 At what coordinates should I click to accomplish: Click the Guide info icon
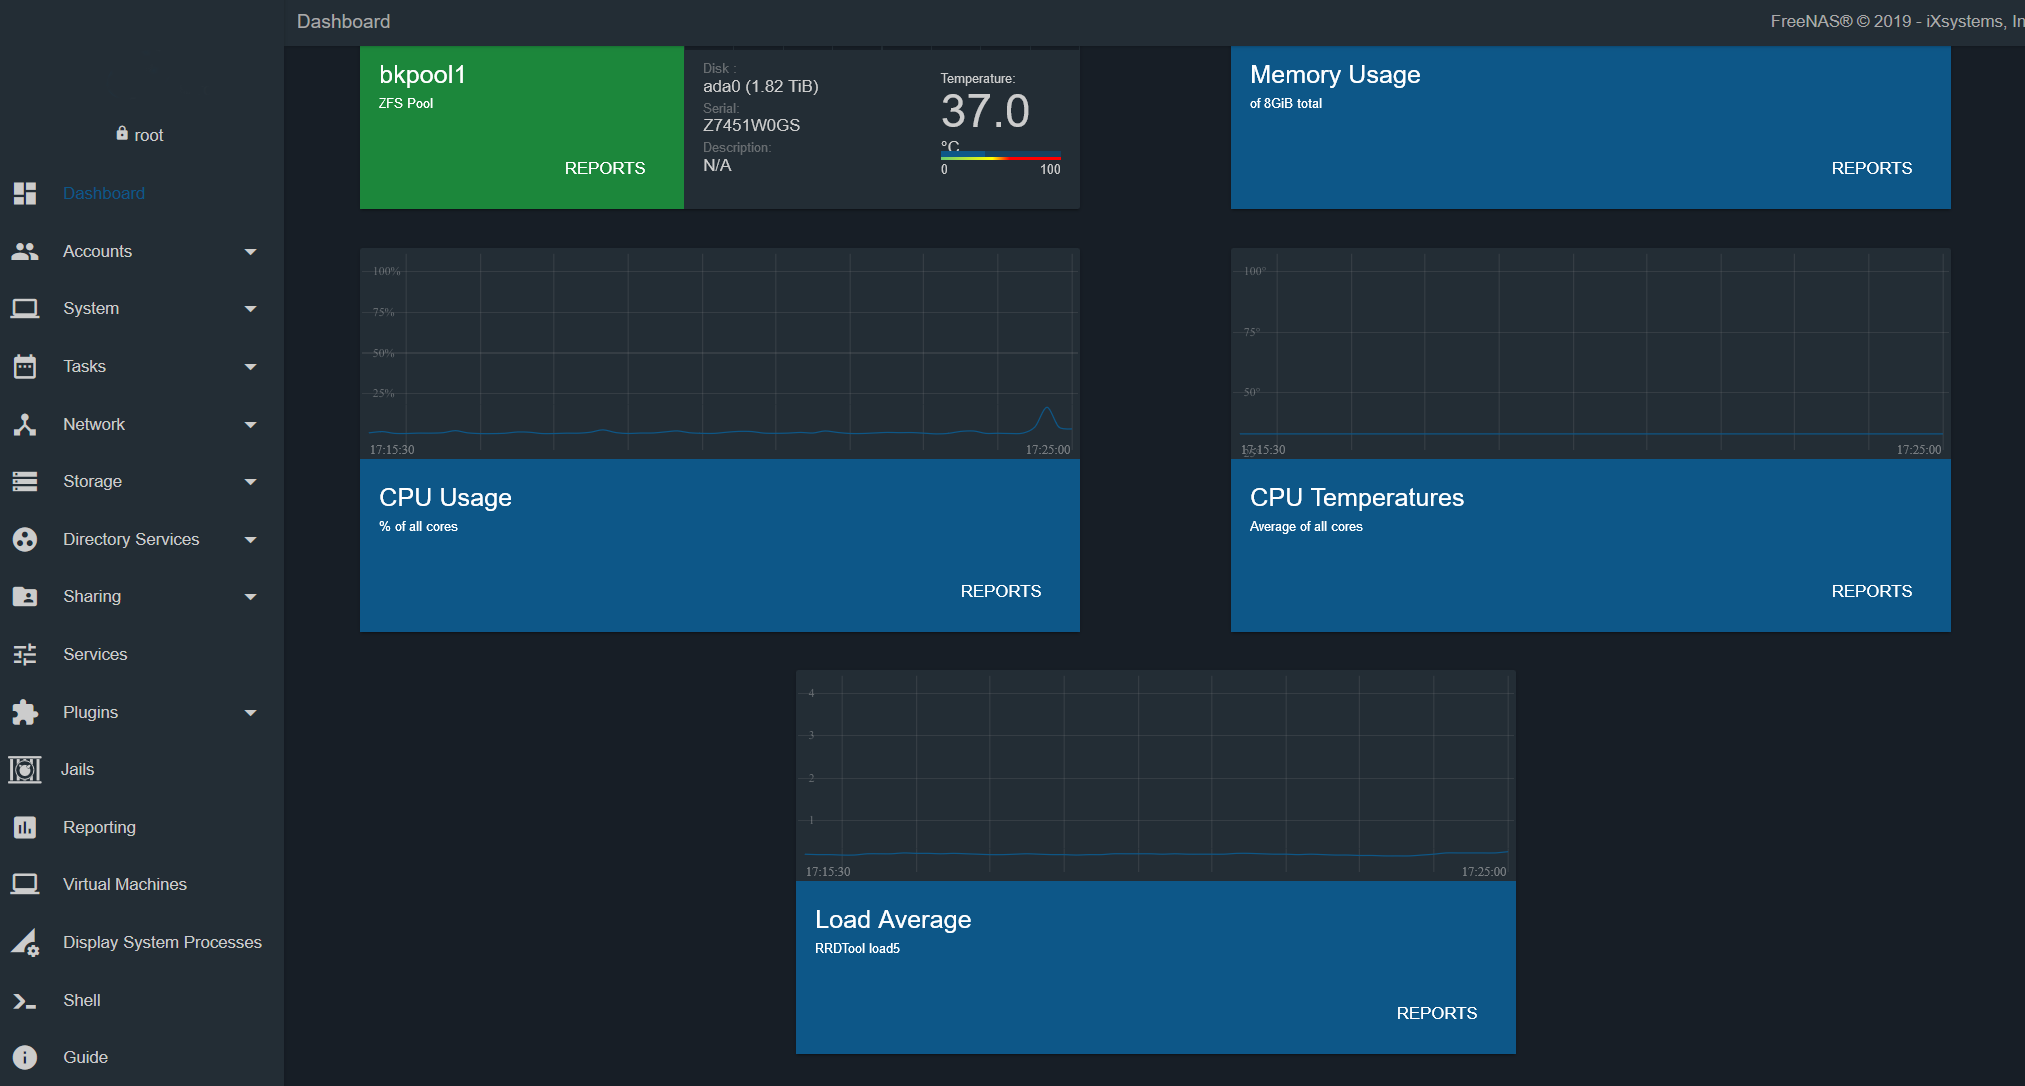[x=25, y=1057]
